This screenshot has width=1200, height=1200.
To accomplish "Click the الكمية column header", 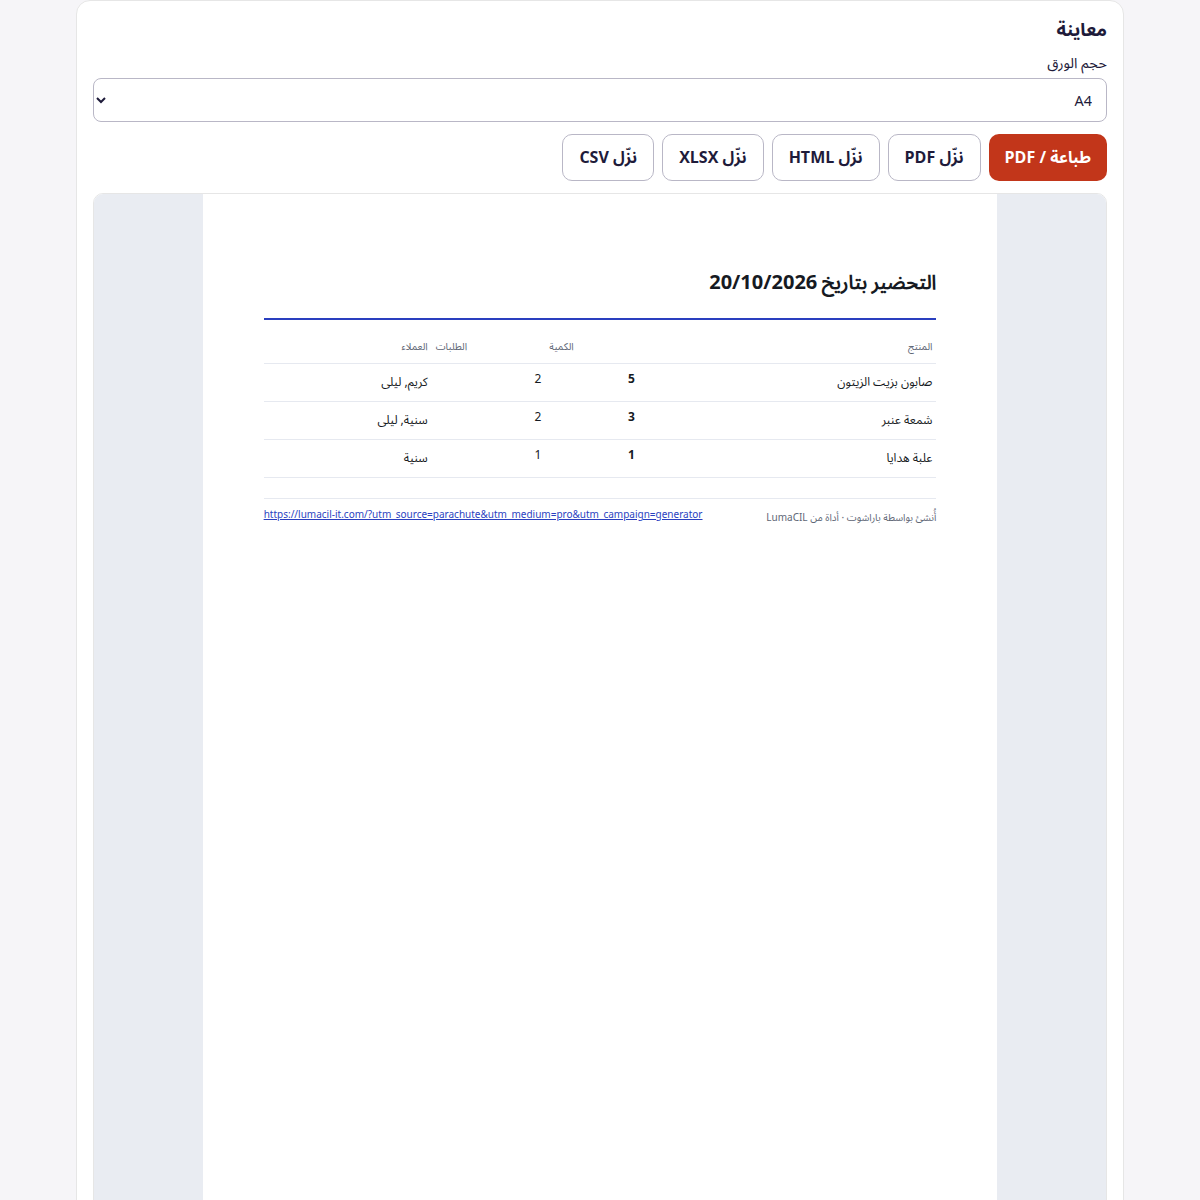I will click(561, 347).
